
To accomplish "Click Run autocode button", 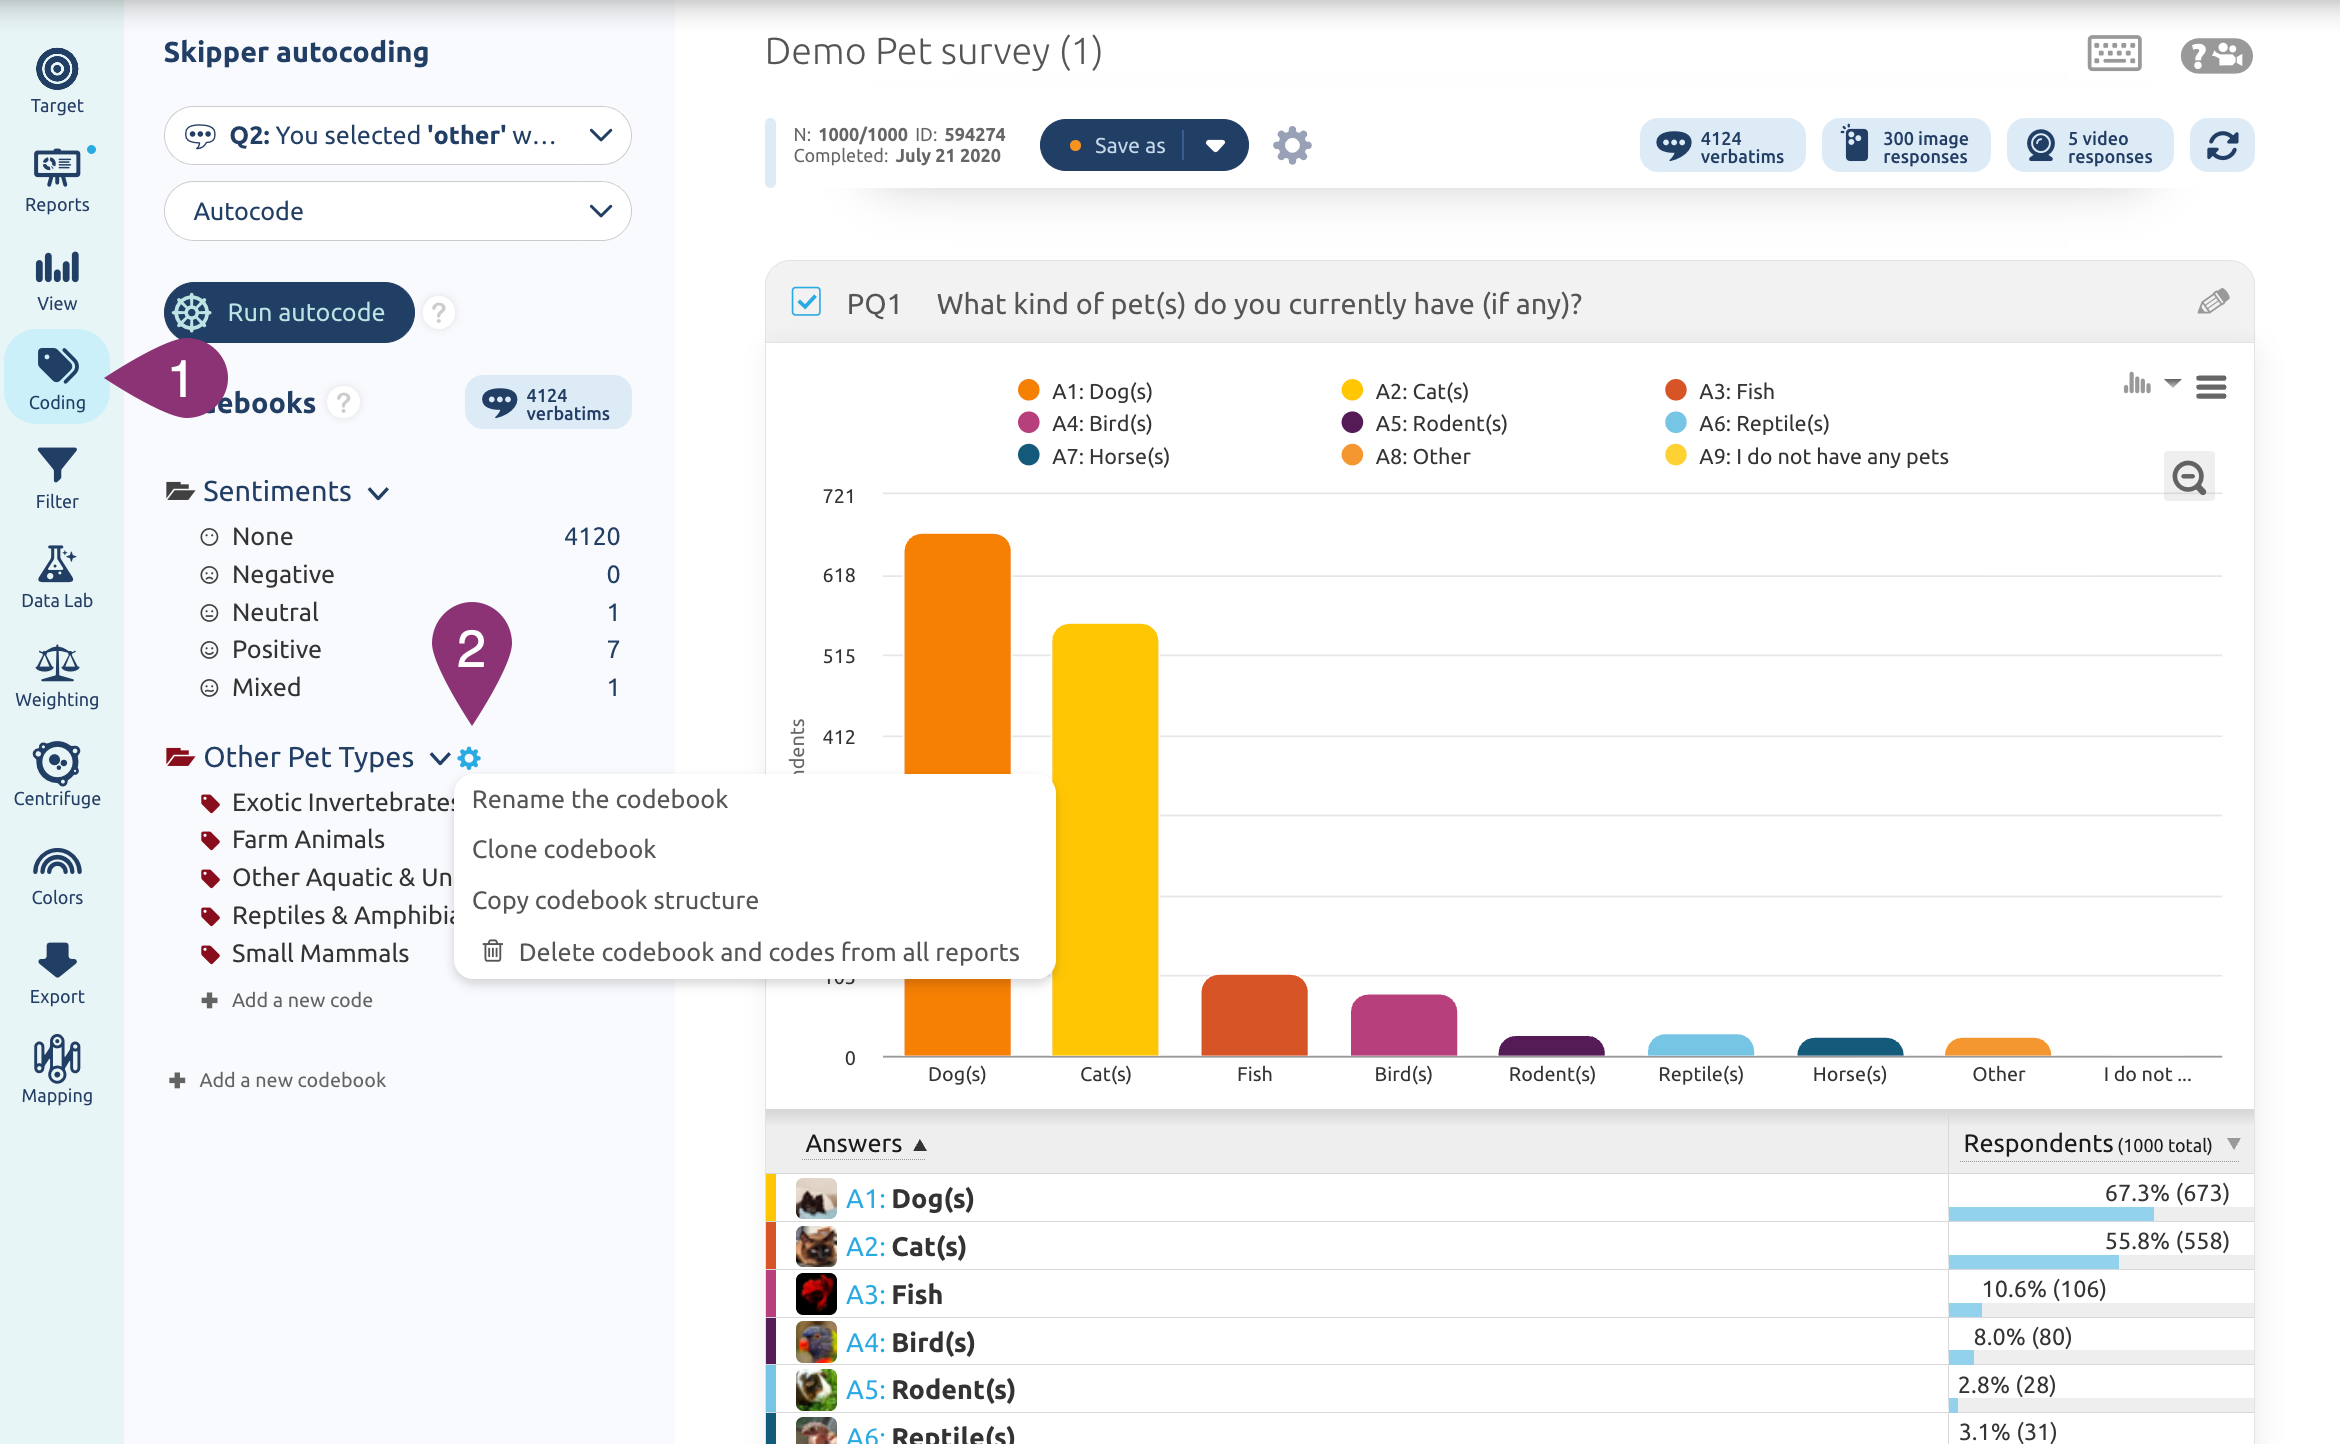I will tap(289, 312).
